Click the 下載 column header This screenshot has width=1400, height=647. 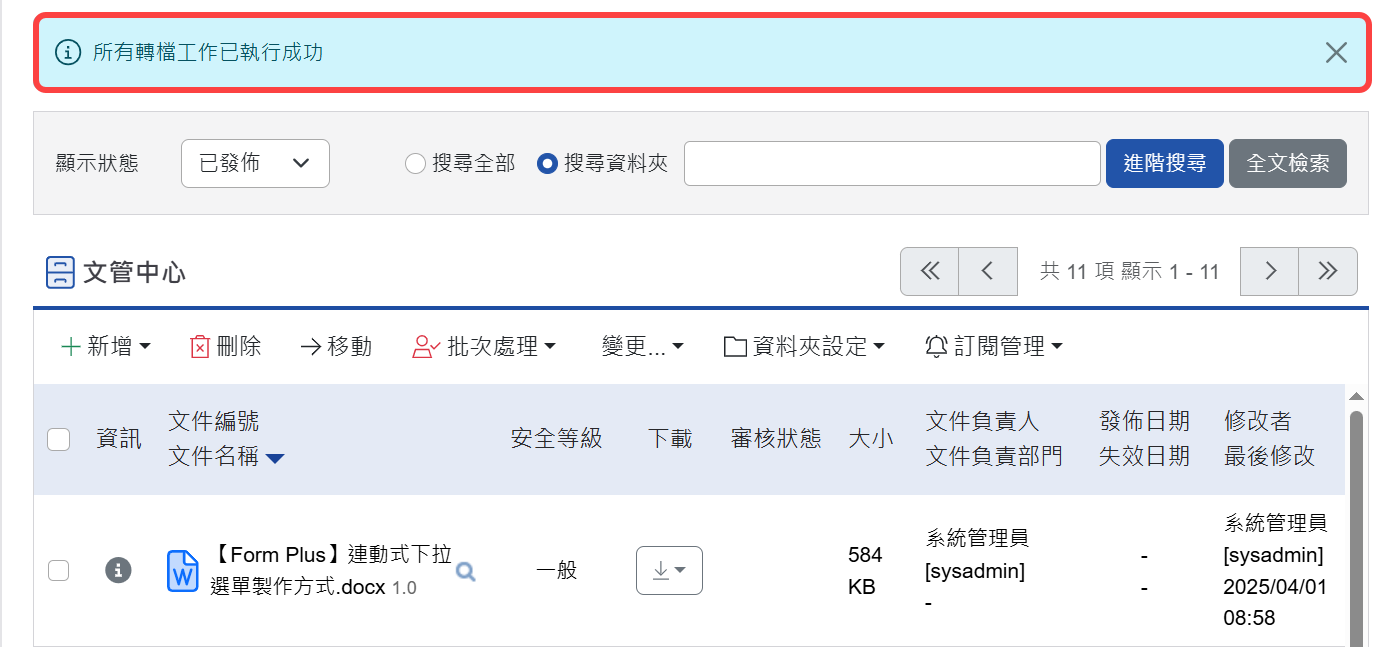click(670, 439)
